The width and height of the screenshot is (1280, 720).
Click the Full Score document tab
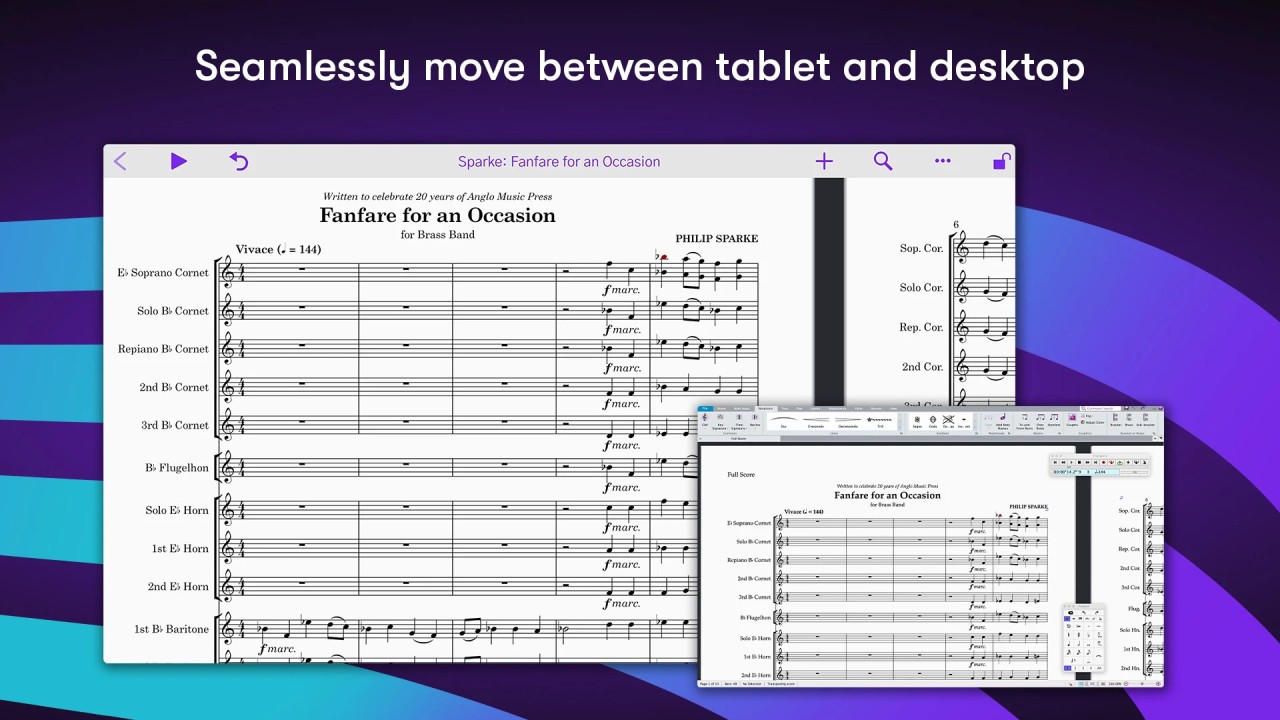[x=739, y=438]
